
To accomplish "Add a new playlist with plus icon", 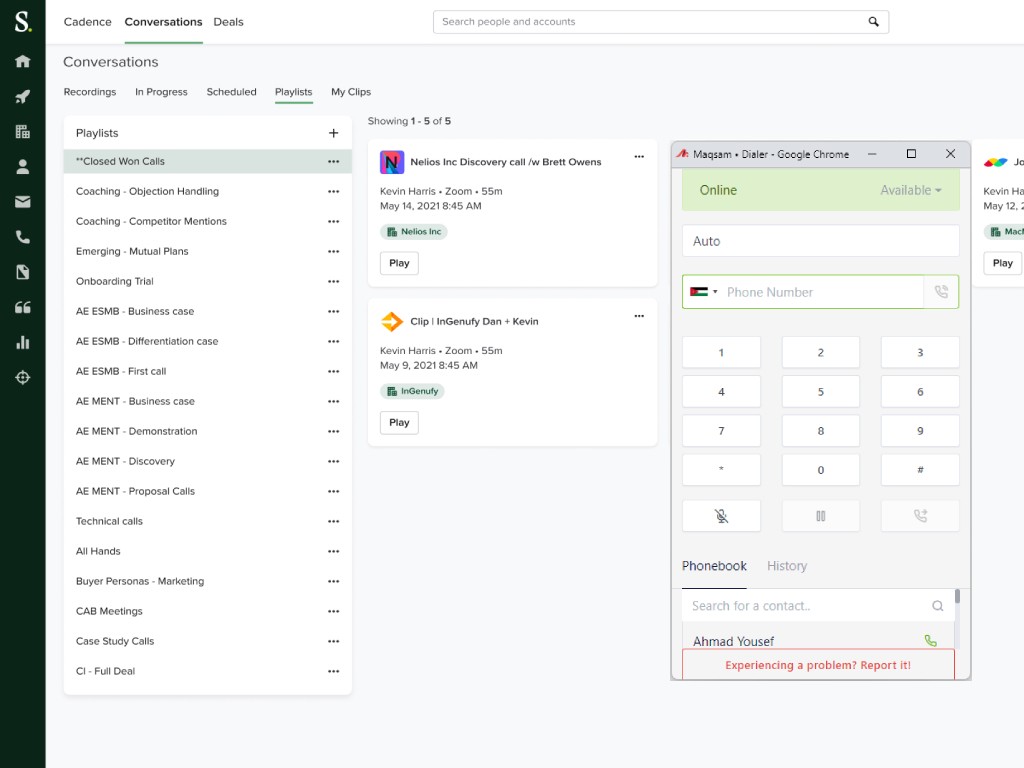I will [x=333, y=133].
